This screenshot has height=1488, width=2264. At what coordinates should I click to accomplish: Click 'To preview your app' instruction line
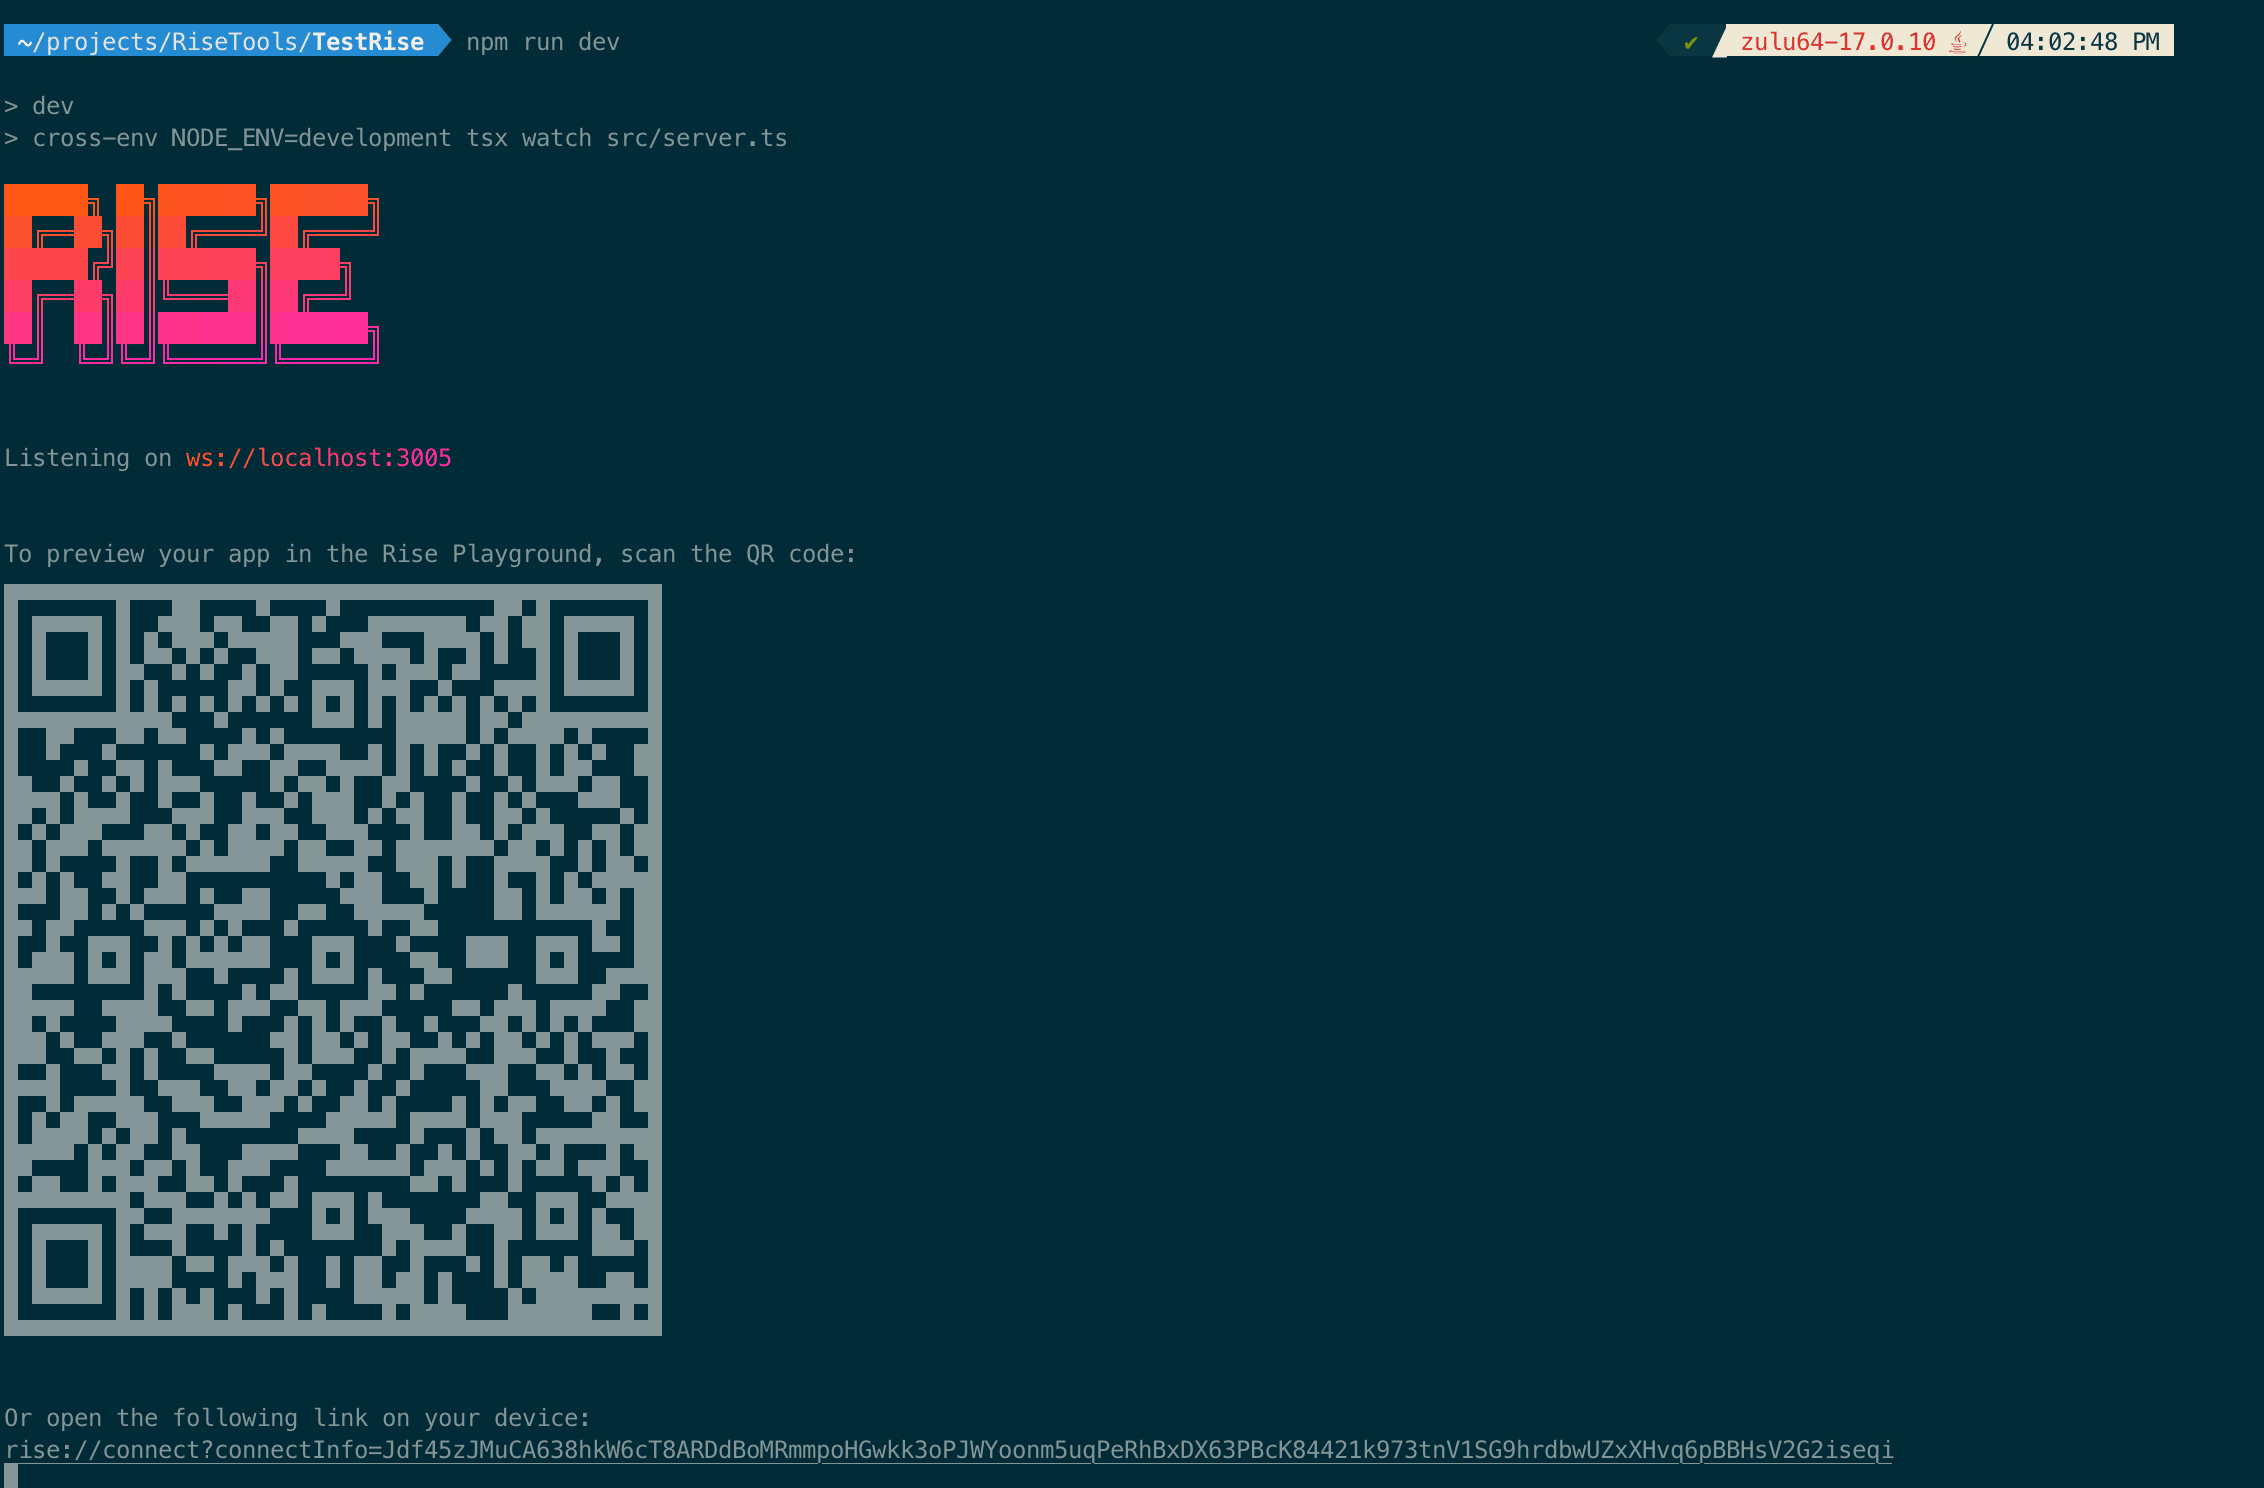(430, 554)
